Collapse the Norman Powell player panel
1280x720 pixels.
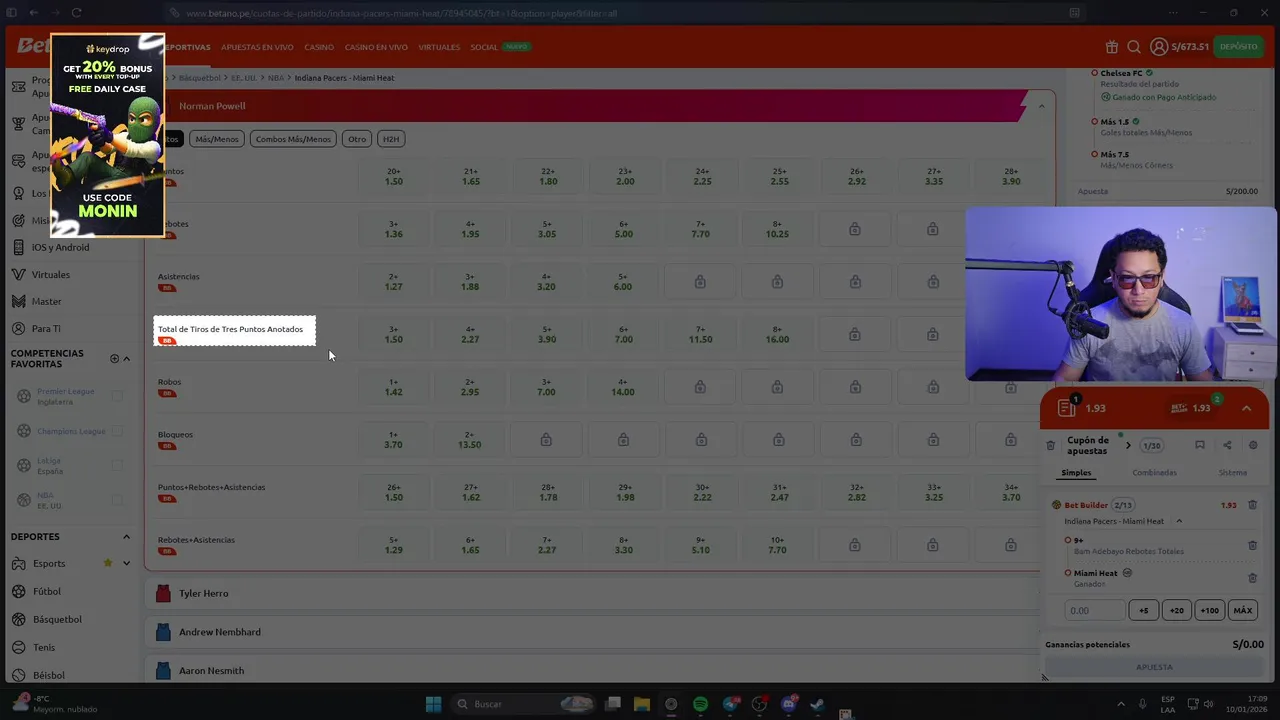point(1041,106)
